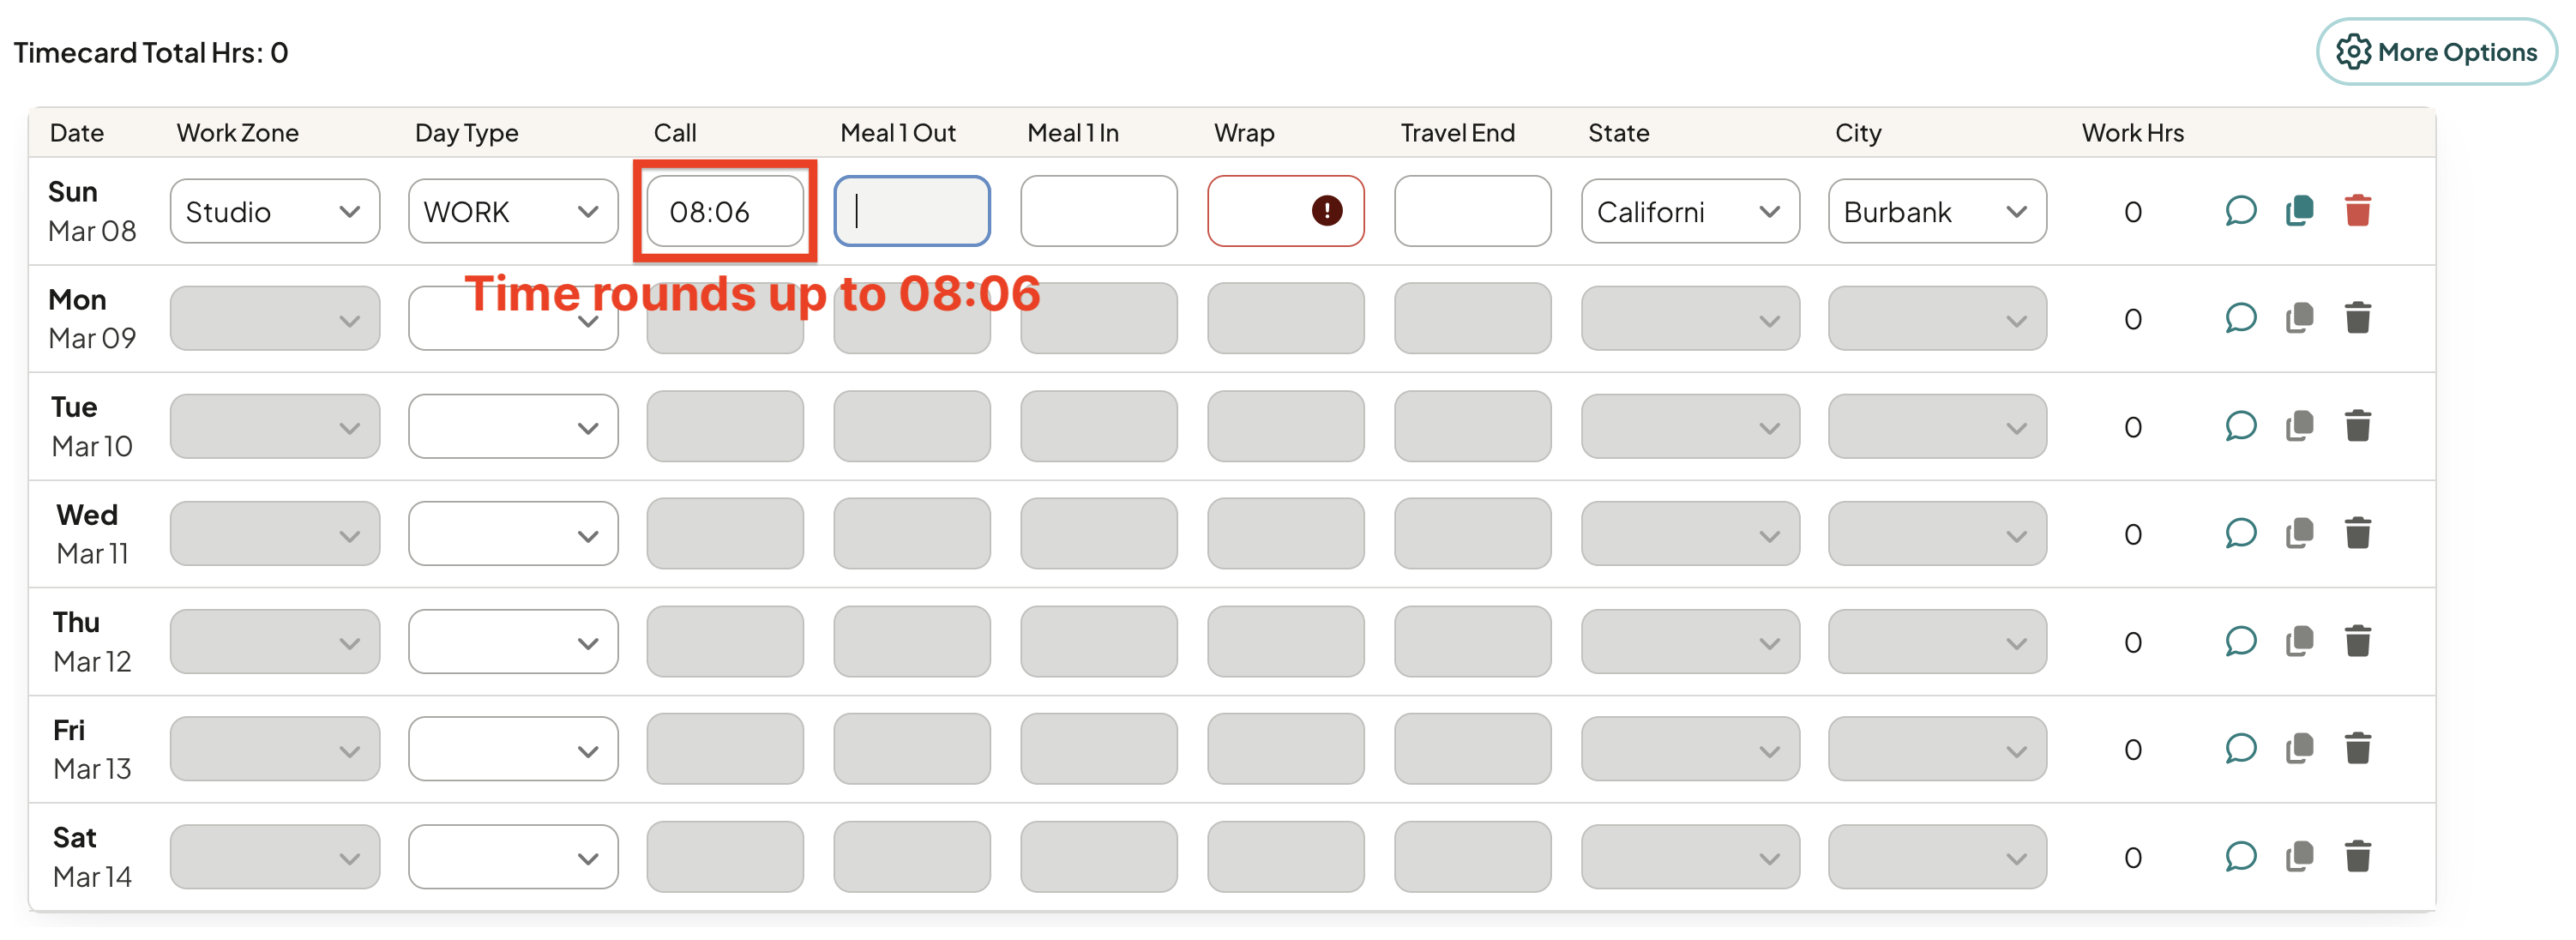Click the Meal 1 Out field for Sunday
Image resolution: width=2576 pixels, height=940 pixels.
click(x=912, y=211)
